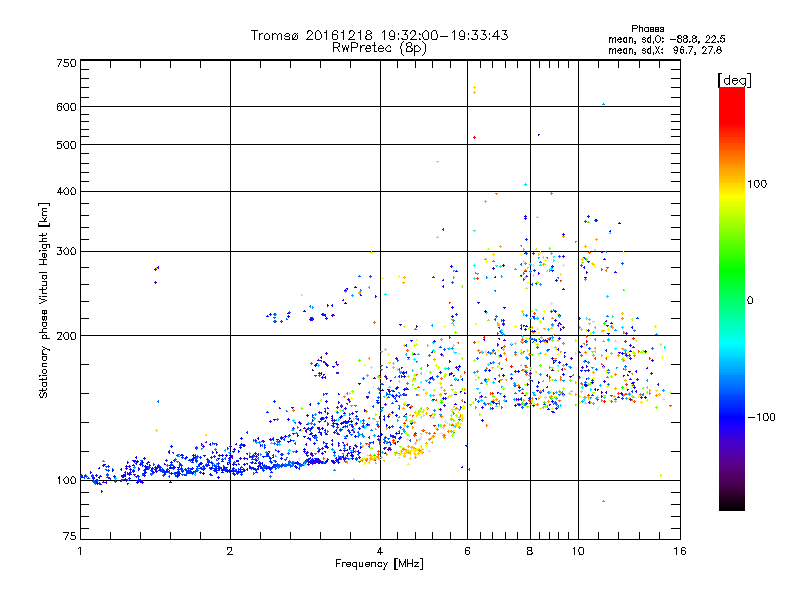Click the x-axis tick label '1'
This screenshot has width=800, height=600.
click(80, 551)
